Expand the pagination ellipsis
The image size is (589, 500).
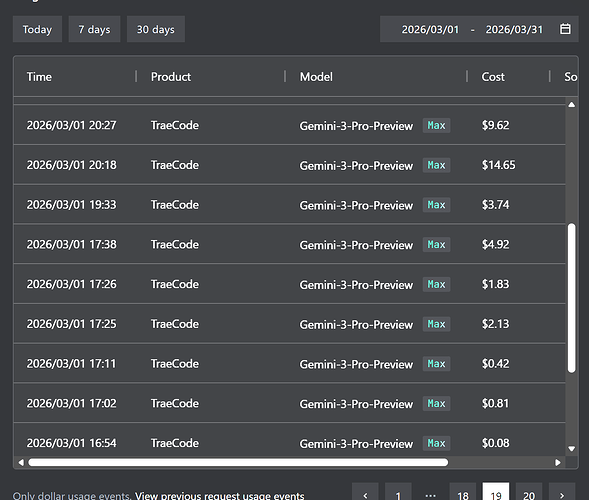pyautogui.click(x=430, y=495)
